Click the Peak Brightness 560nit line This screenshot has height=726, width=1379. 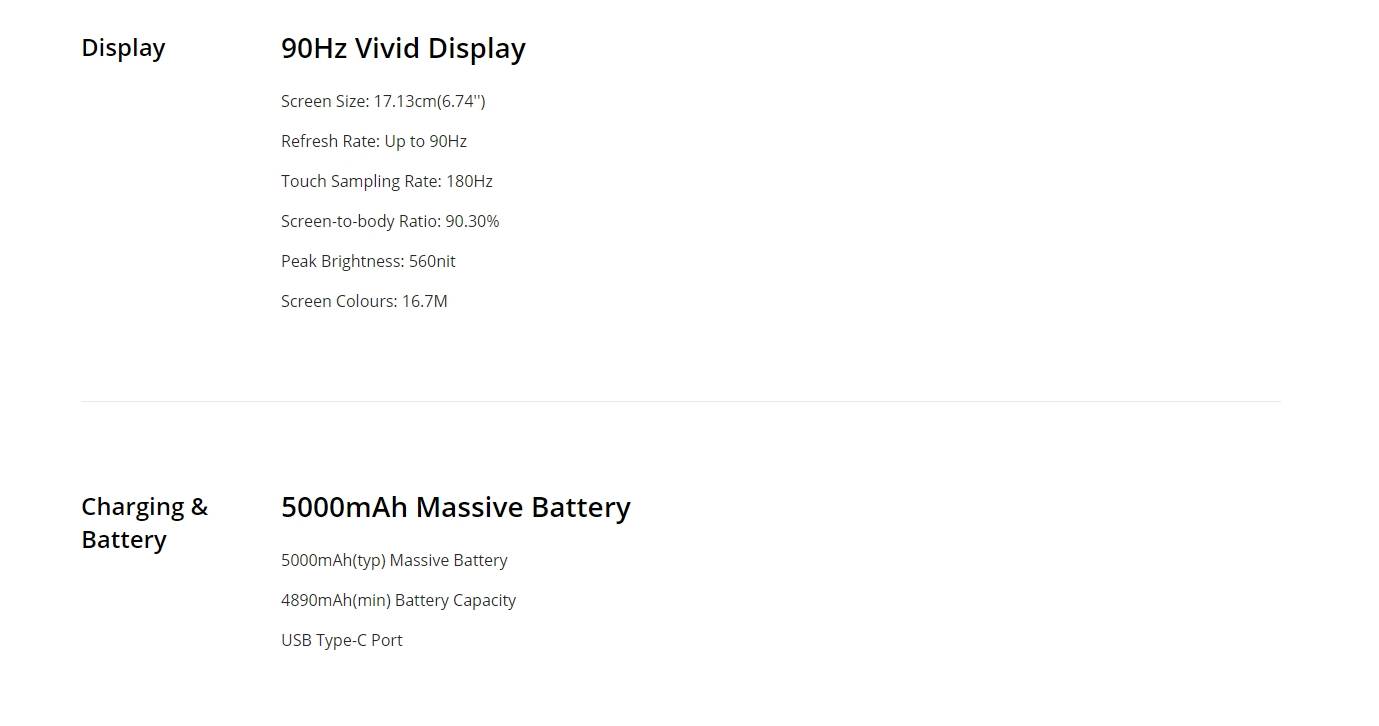tap(368, 261)
